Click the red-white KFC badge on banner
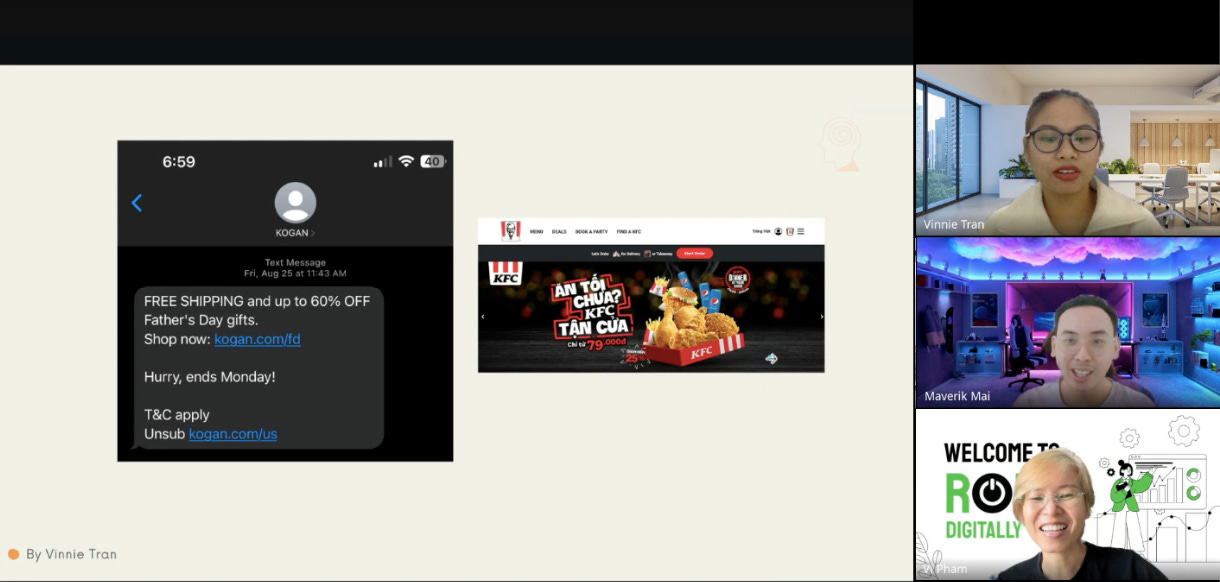Viewport: 1220px width, 582px height. [x=506, y=273]
